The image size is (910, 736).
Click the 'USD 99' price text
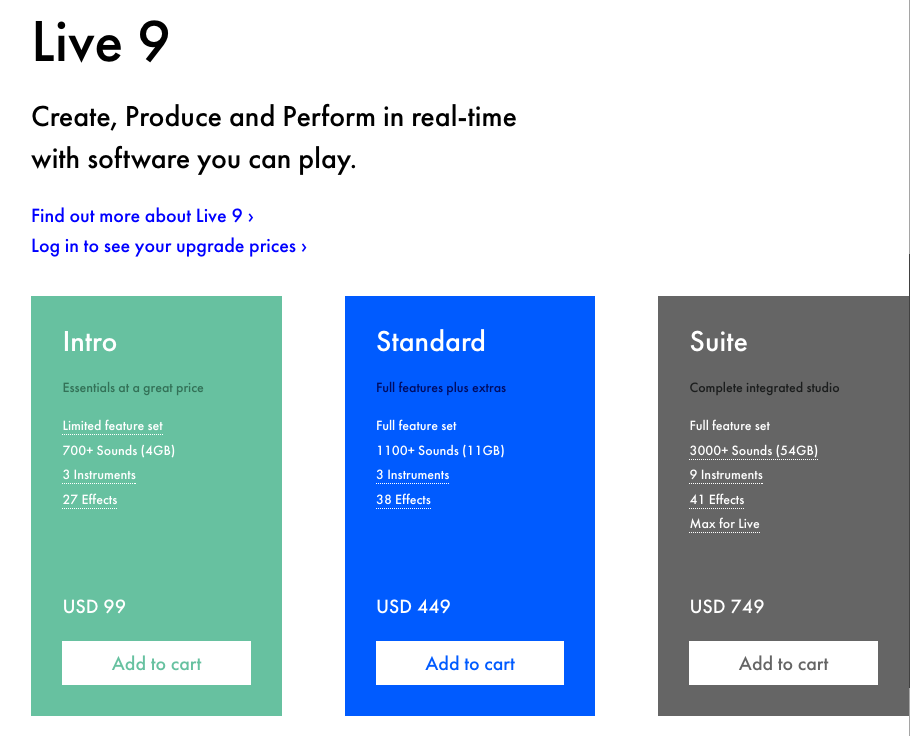[94, 606]
